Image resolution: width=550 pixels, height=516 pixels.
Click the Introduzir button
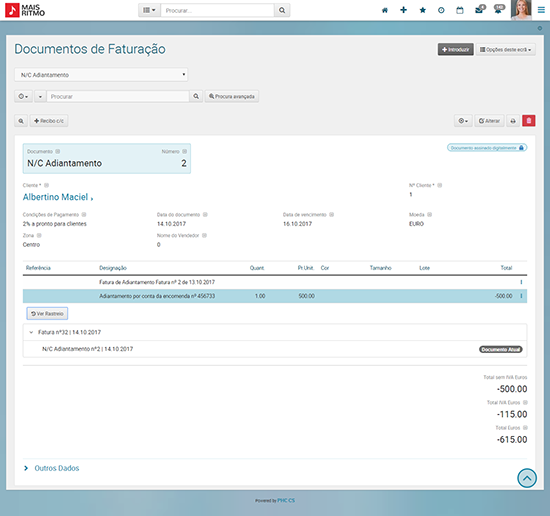point(456,49)
